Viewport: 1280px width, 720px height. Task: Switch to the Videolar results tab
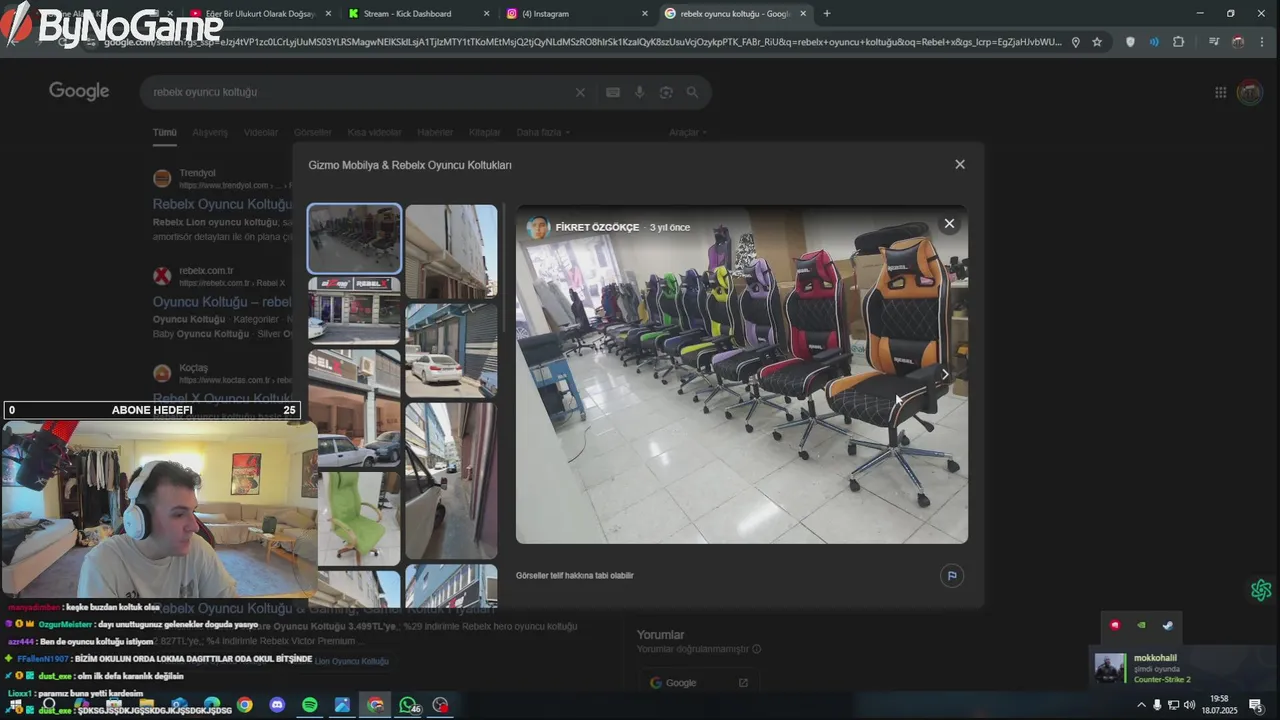(261, 132)
